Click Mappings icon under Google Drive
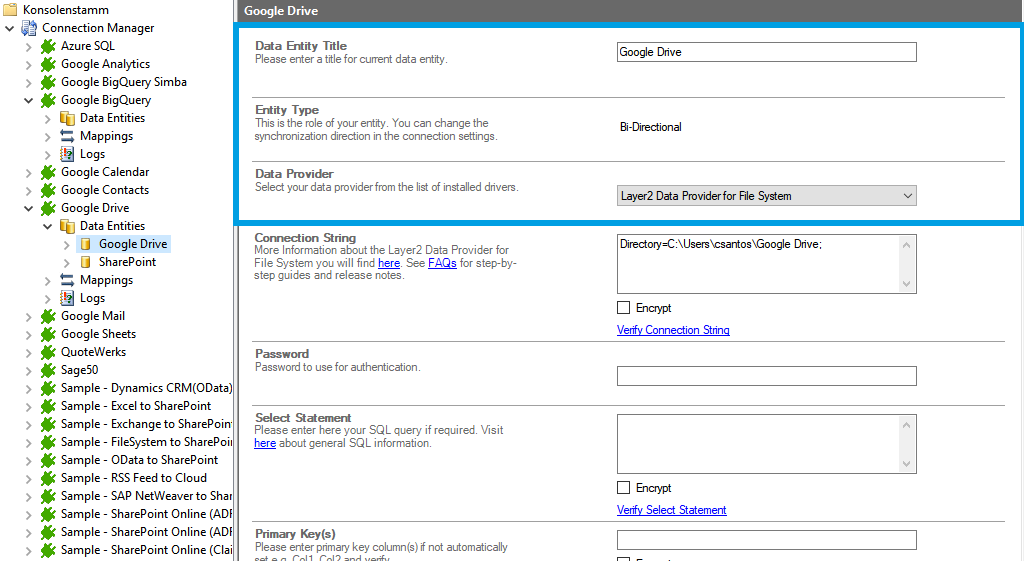Image resolution: width=1024 pixels, height=561 pixels. click(x=67, y=280)
